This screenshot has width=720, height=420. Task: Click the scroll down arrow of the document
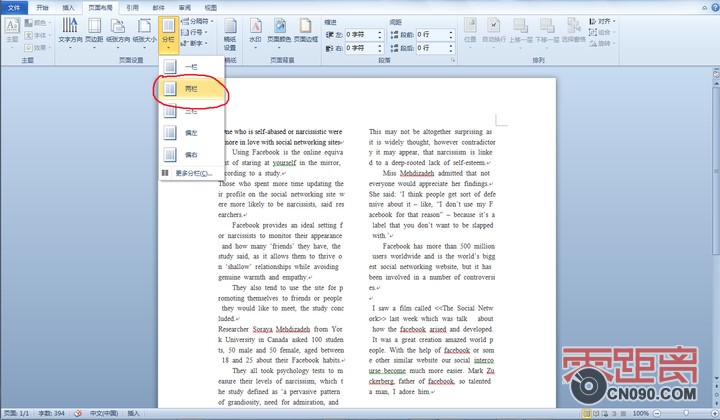click(716, 378)
